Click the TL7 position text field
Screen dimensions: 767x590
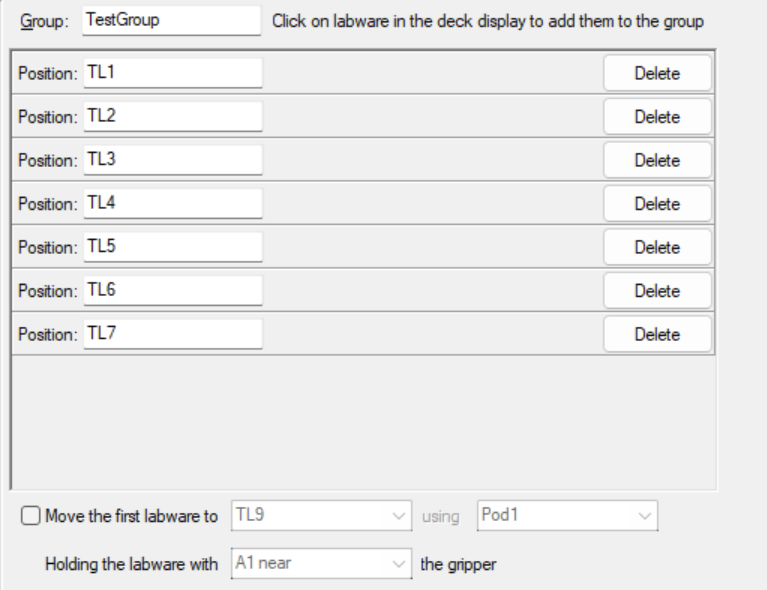(x=173, y=334)
